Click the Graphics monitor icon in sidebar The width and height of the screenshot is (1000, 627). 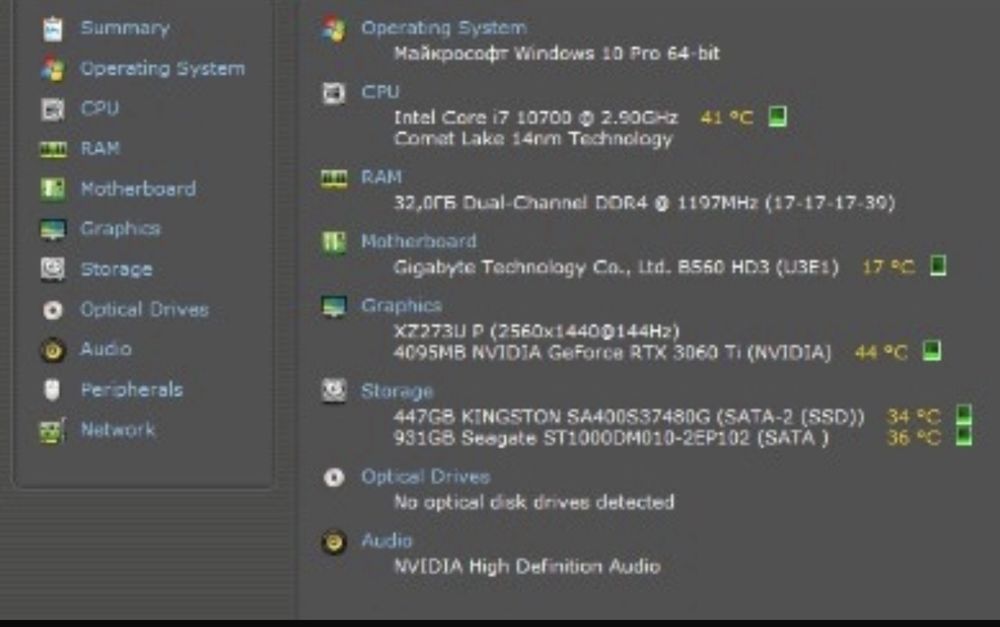click(x=53, y=230)
